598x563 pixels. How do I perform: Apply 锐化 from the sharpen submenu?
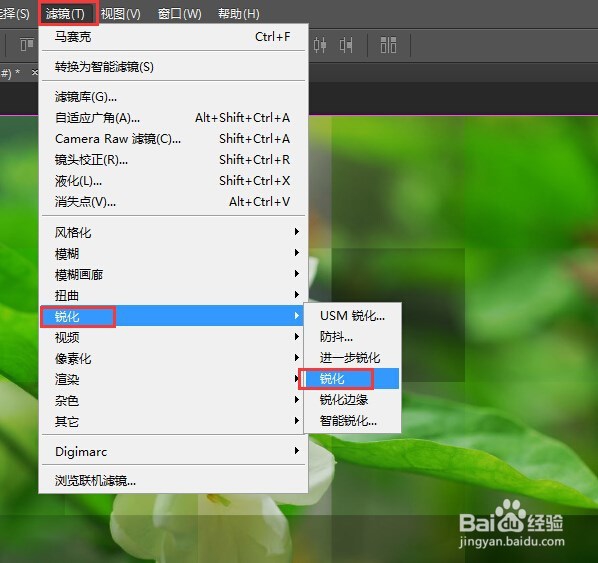point(352,379)
